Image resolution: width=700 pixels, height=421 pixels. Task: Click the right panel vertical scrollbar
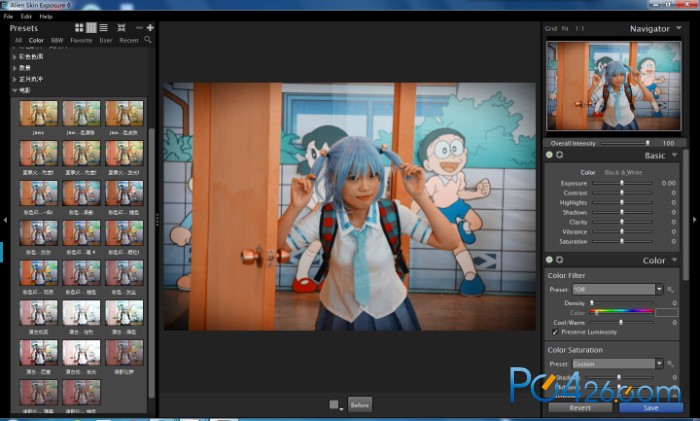click(686, 214)
